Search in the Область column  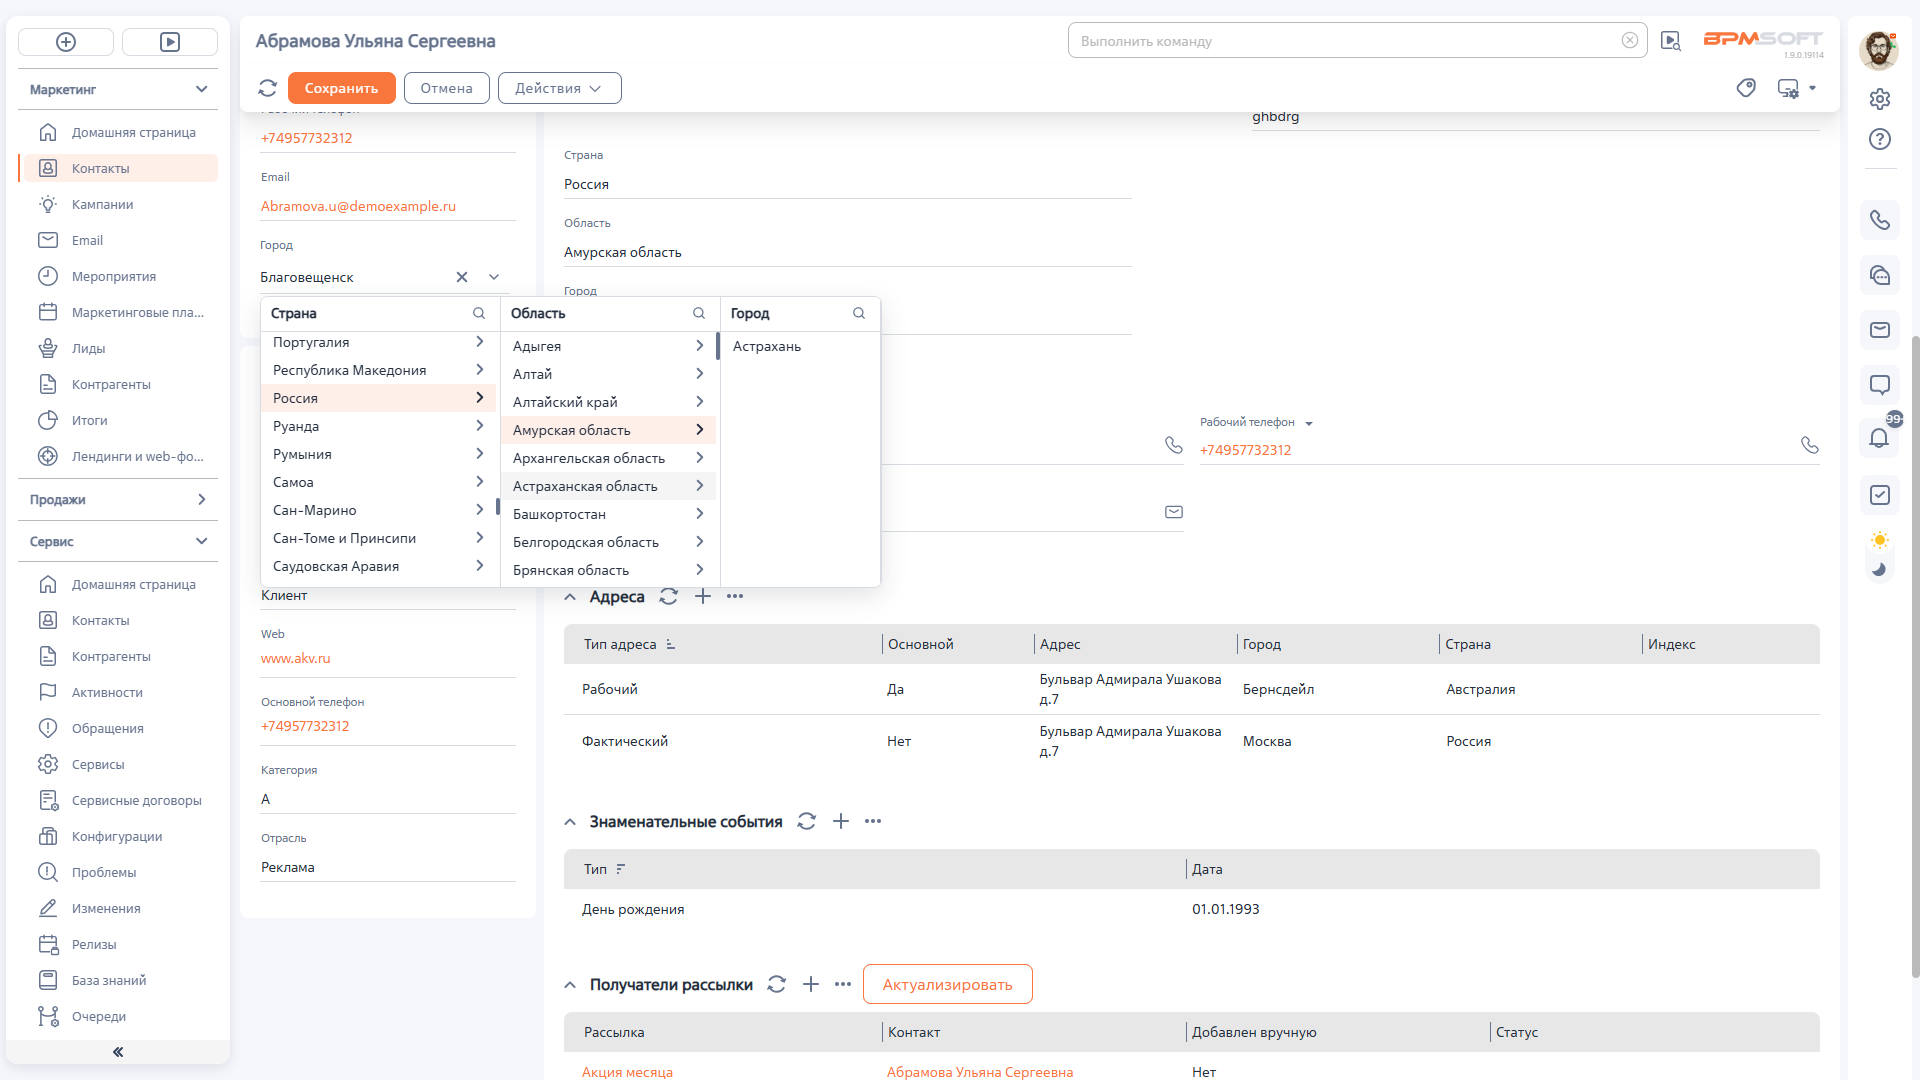click(x=699, y=313)
